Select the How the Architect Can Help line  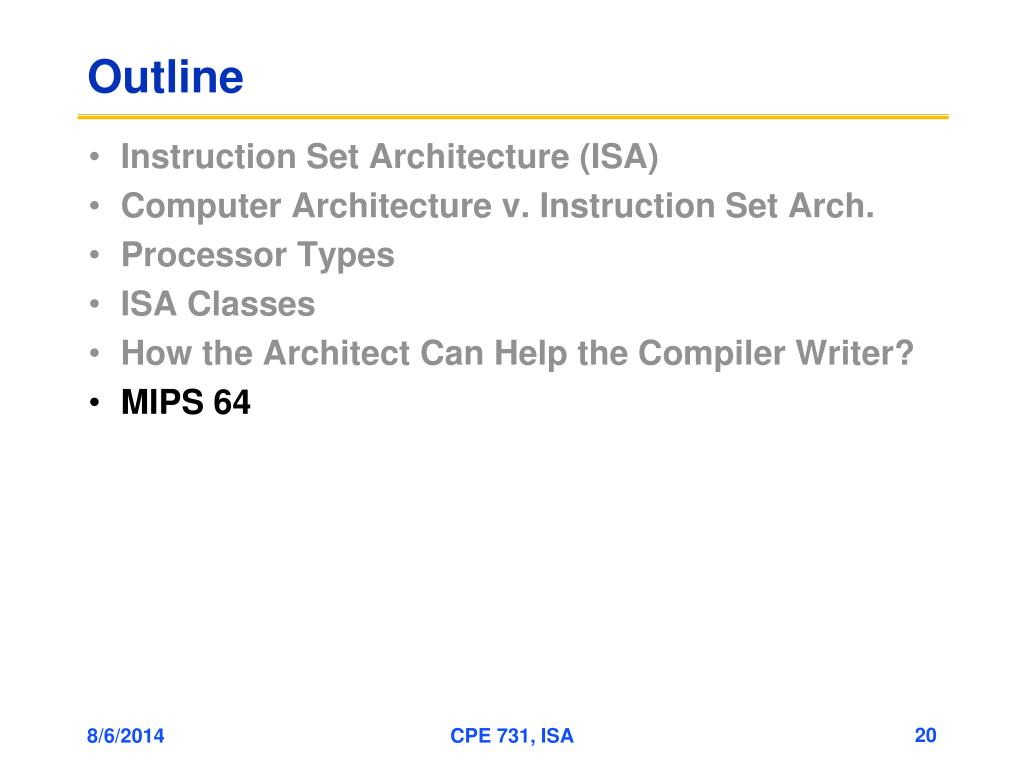click(517, 353)
